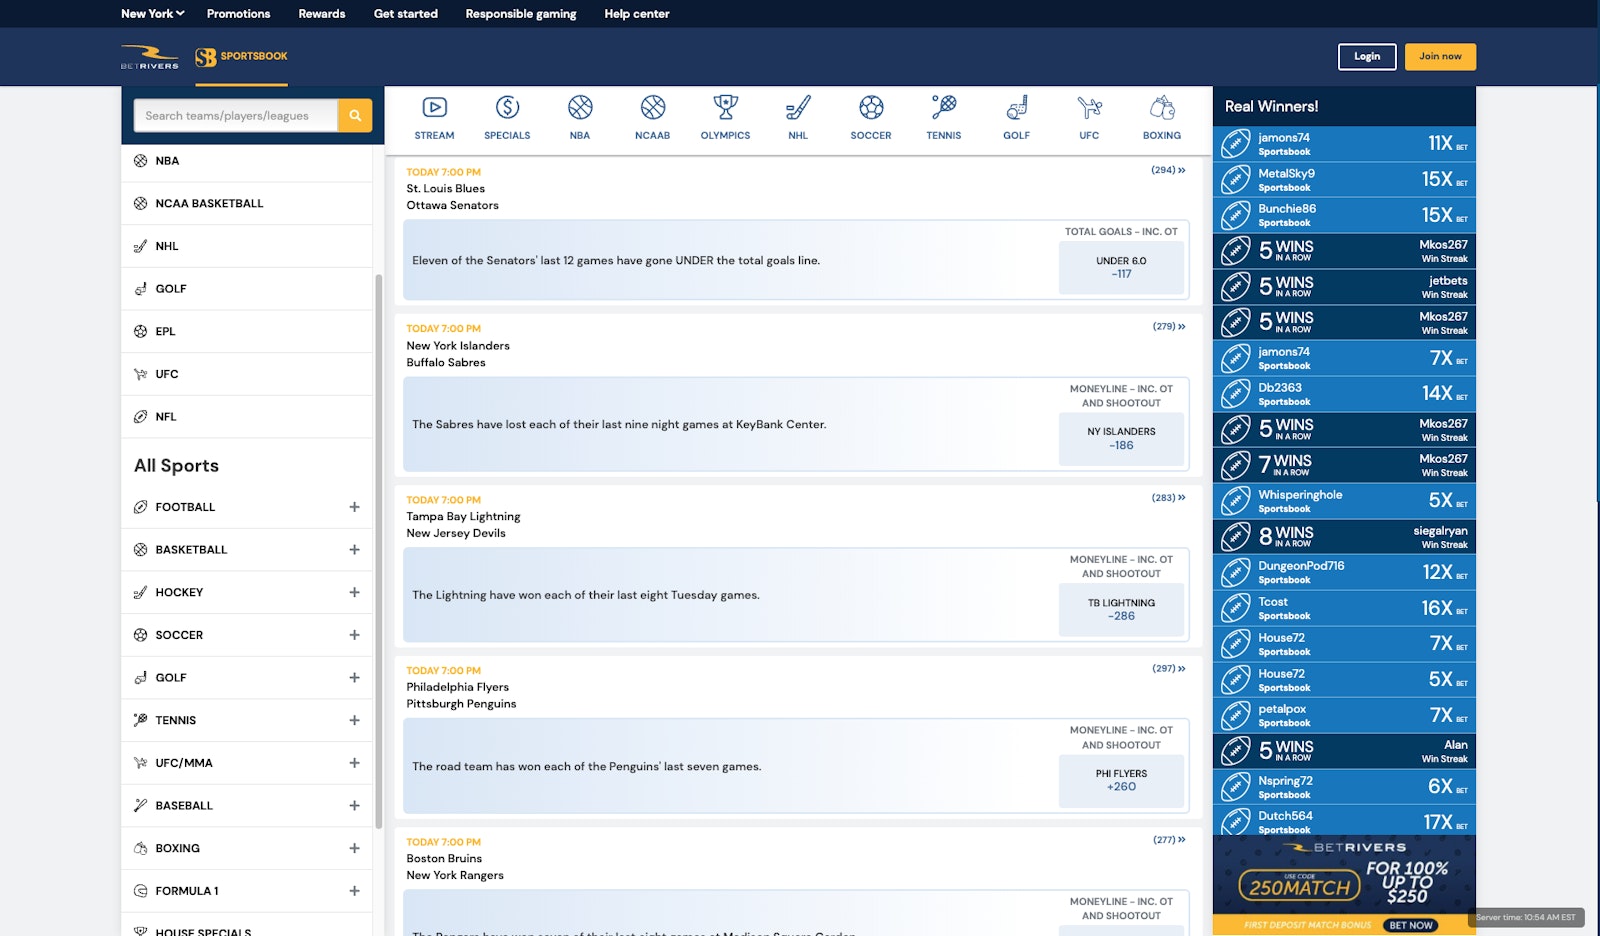Open the Stream icon in sports bar

point(434,108)
